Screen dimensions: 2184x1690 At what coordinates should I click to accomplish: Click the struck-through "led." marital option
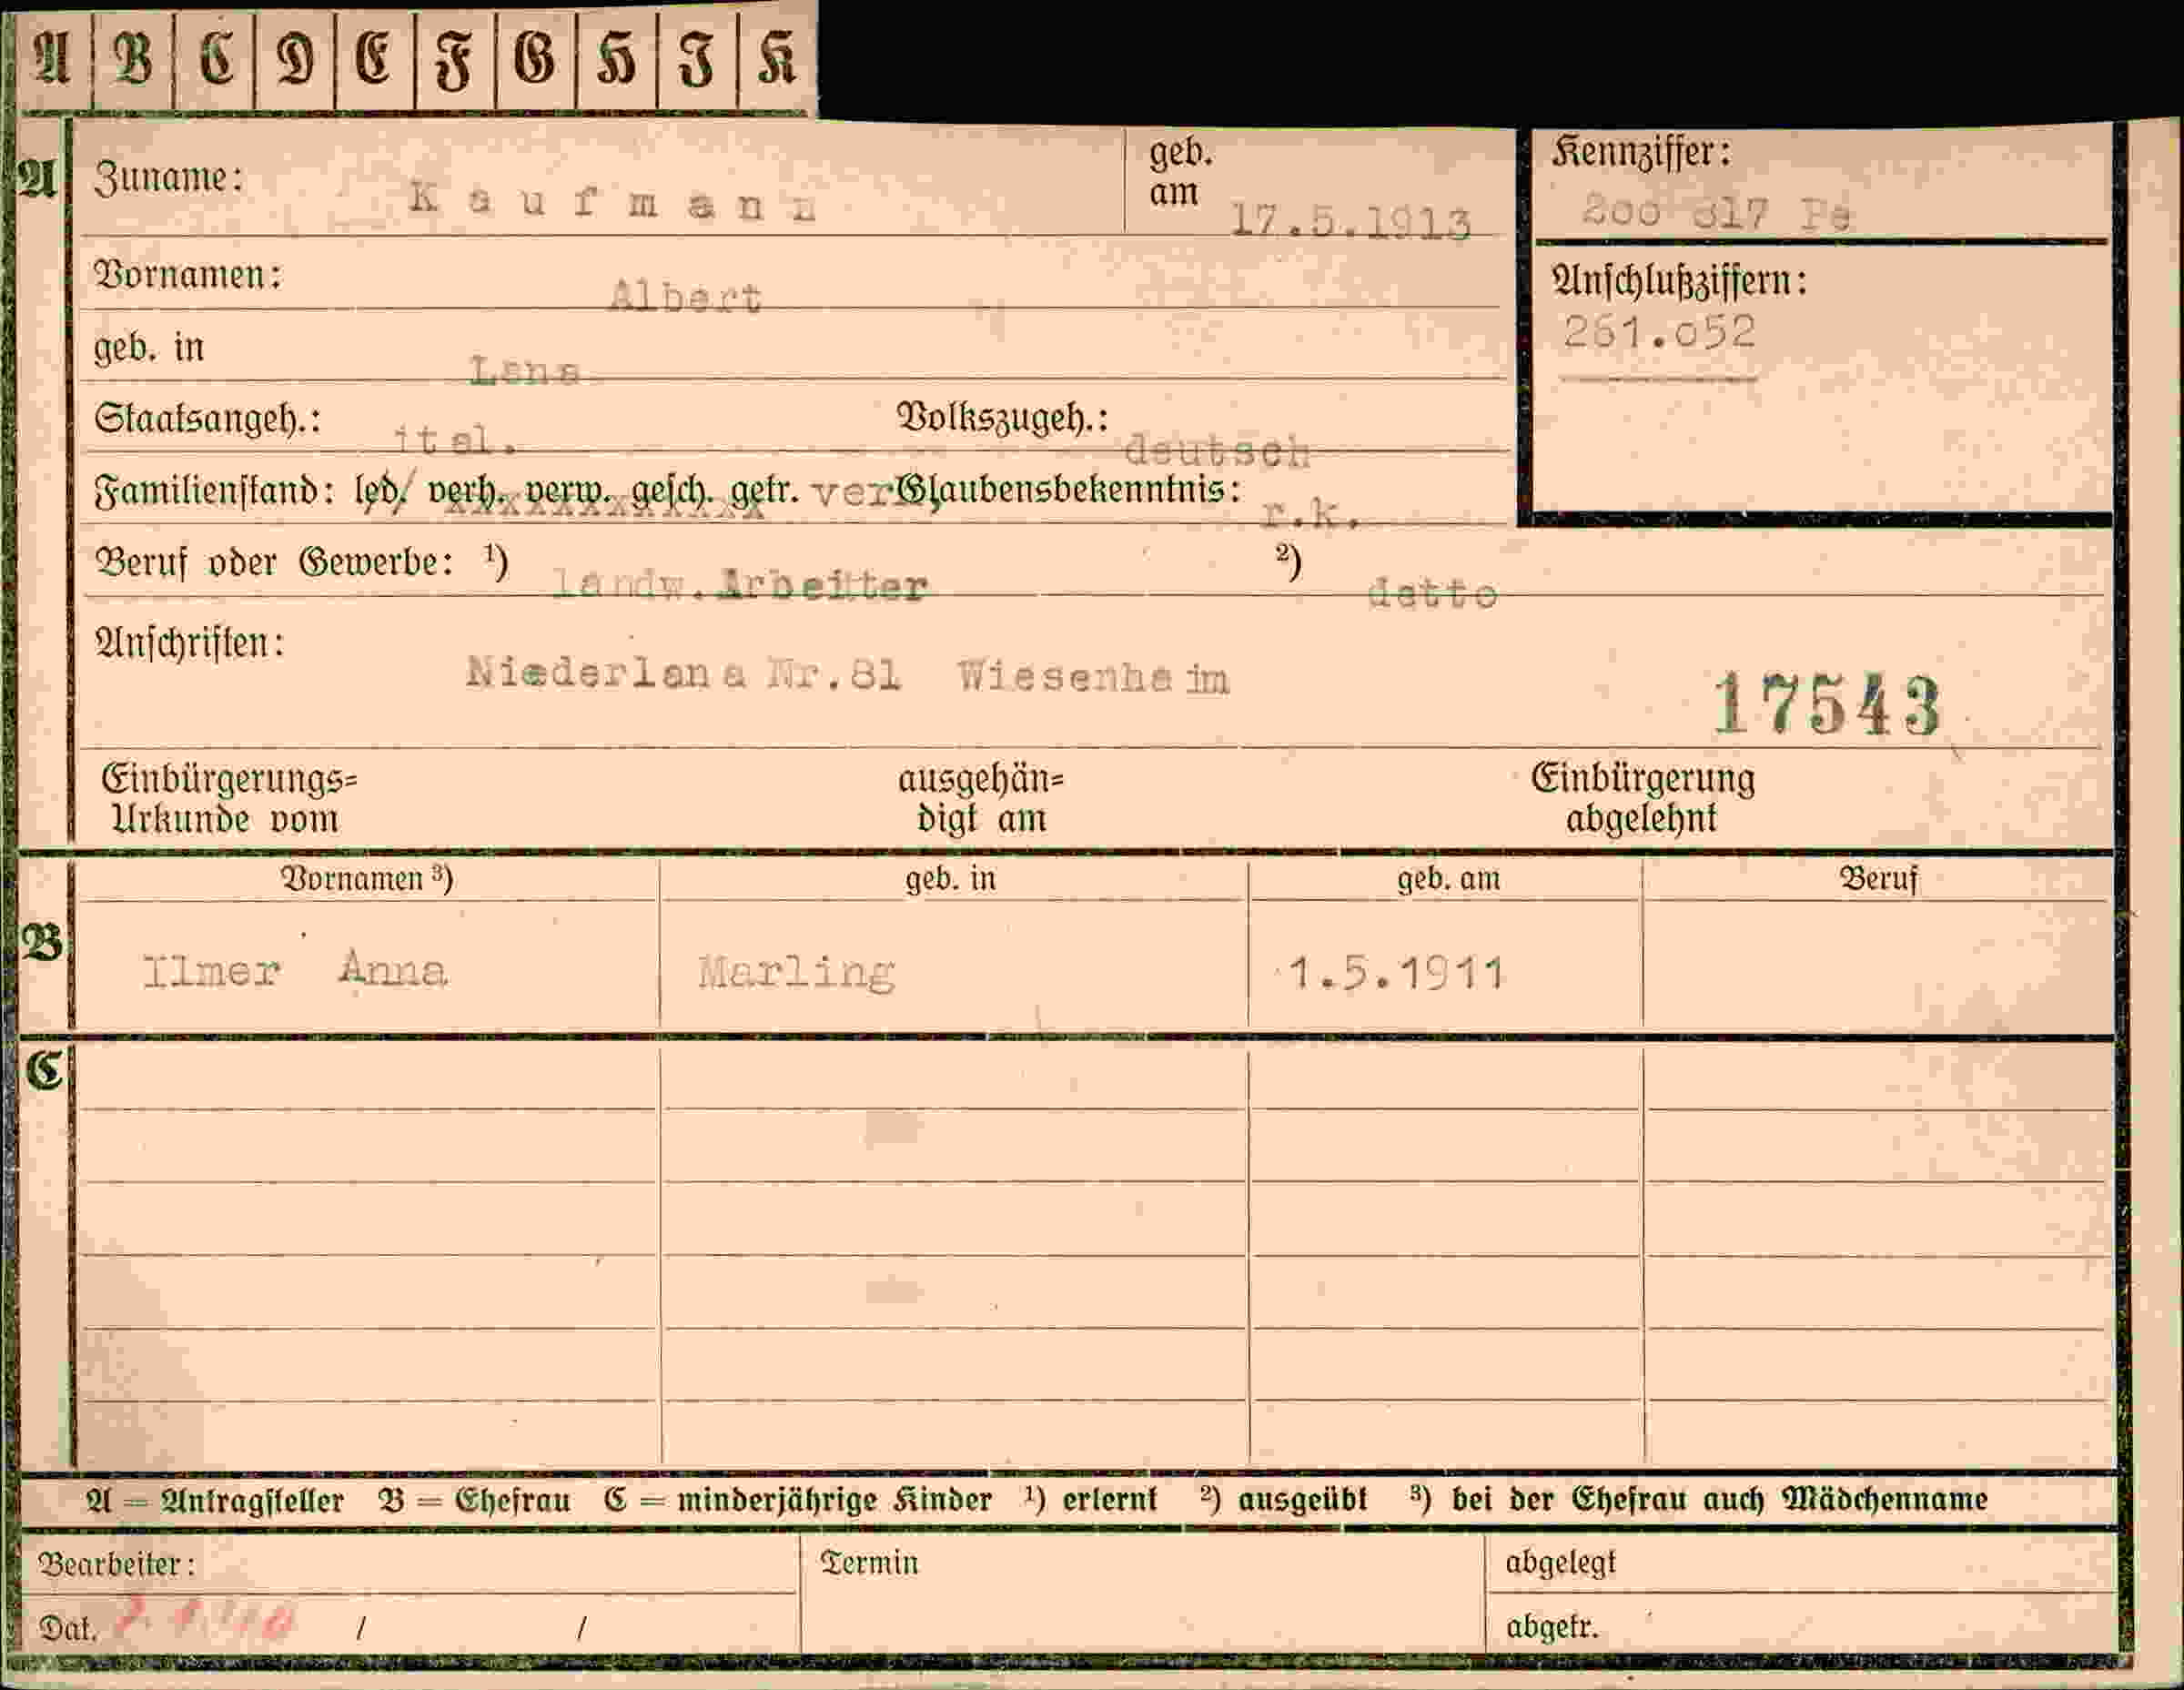(381, 491)
